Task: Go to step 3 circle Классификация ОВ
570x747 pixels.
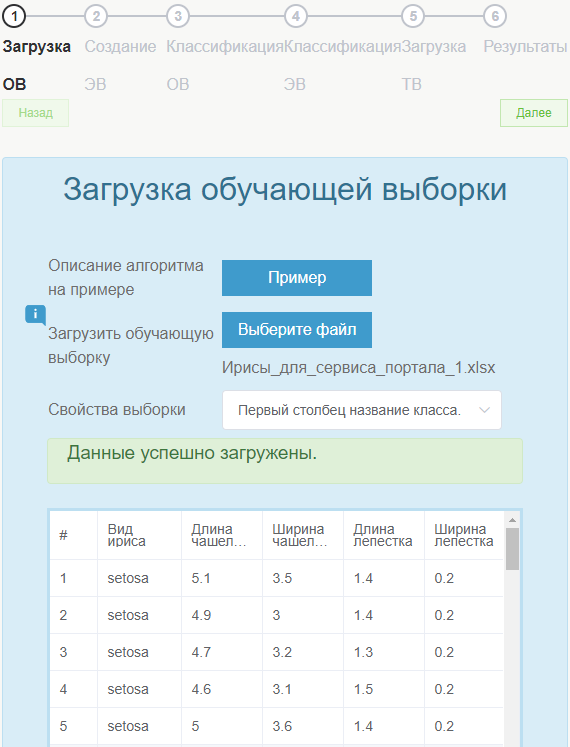Action: 178,16
